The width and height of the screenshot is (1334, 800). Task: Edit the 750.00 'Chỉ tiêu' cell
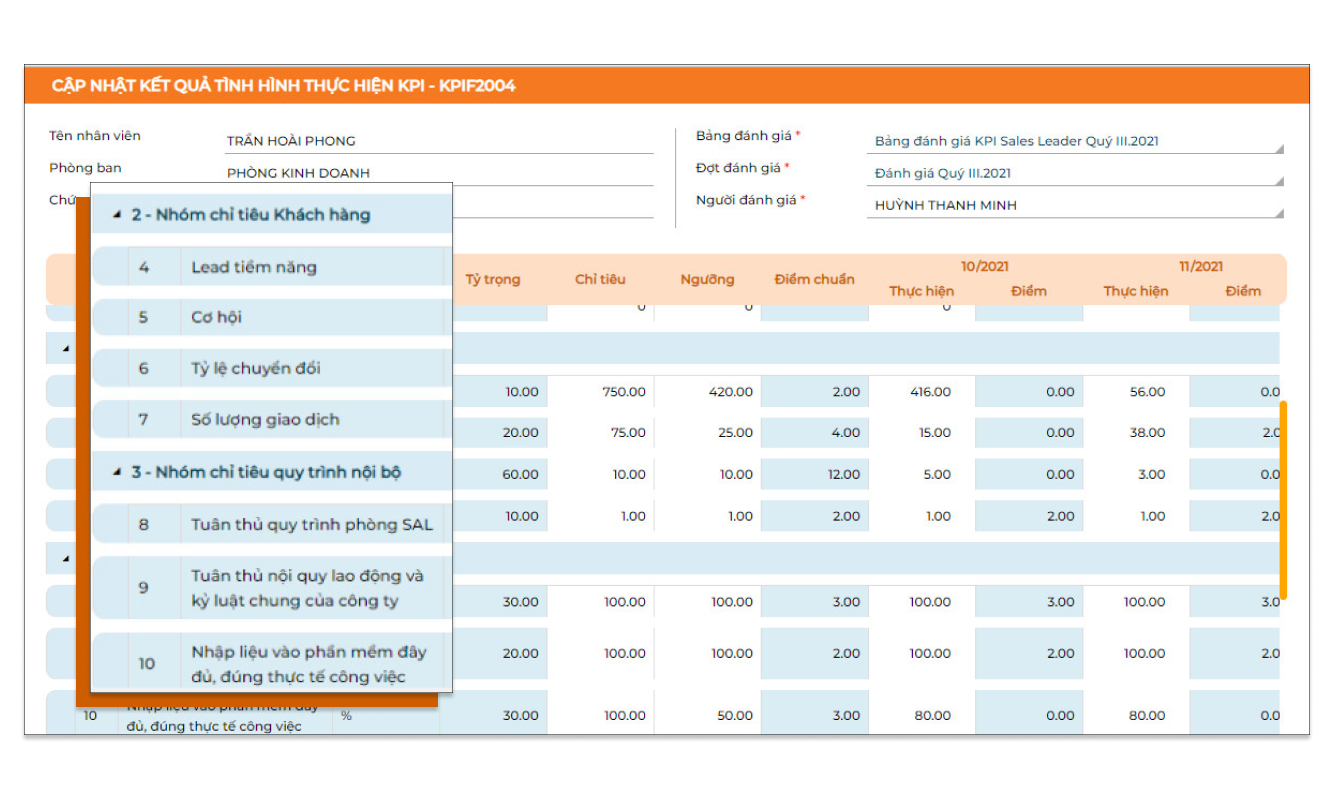point(601,392)
